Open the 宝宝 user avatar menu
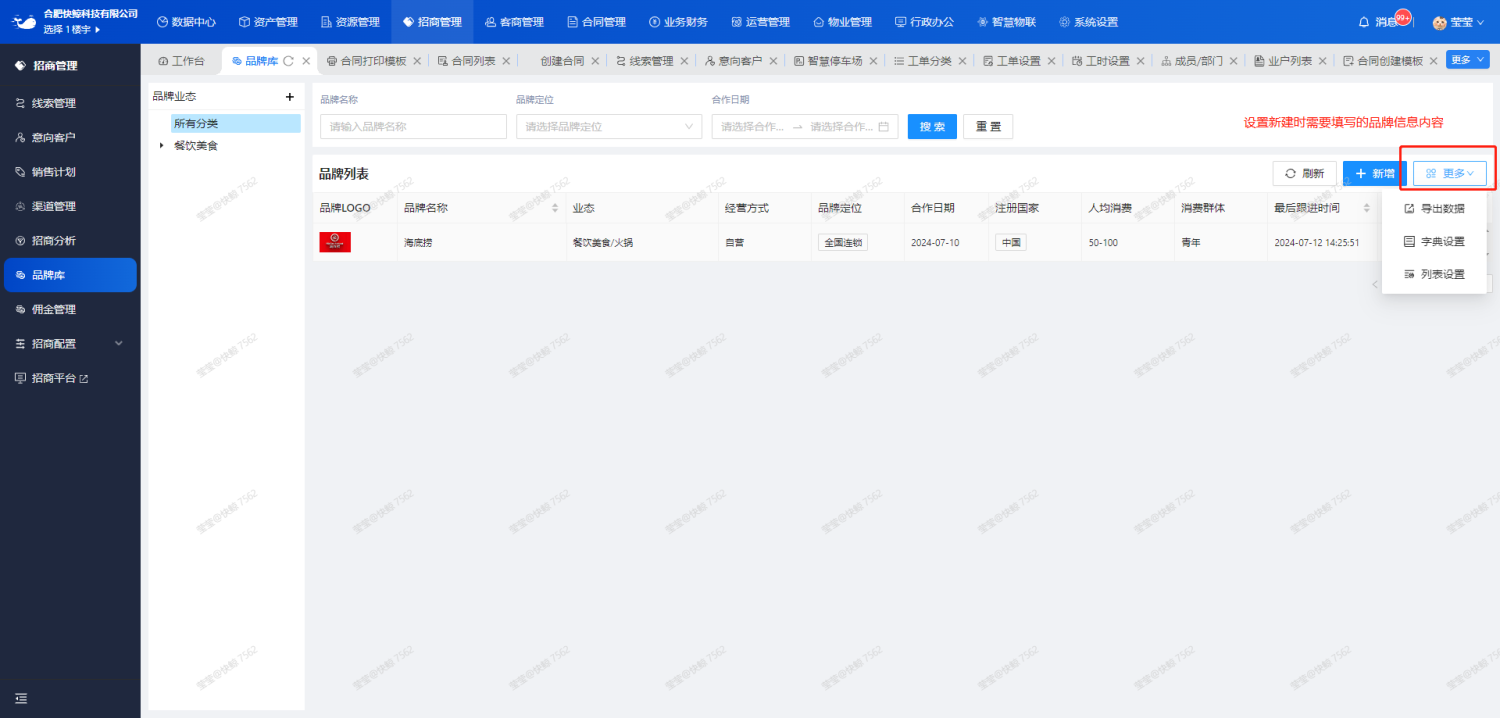 tap(1456, 22)
